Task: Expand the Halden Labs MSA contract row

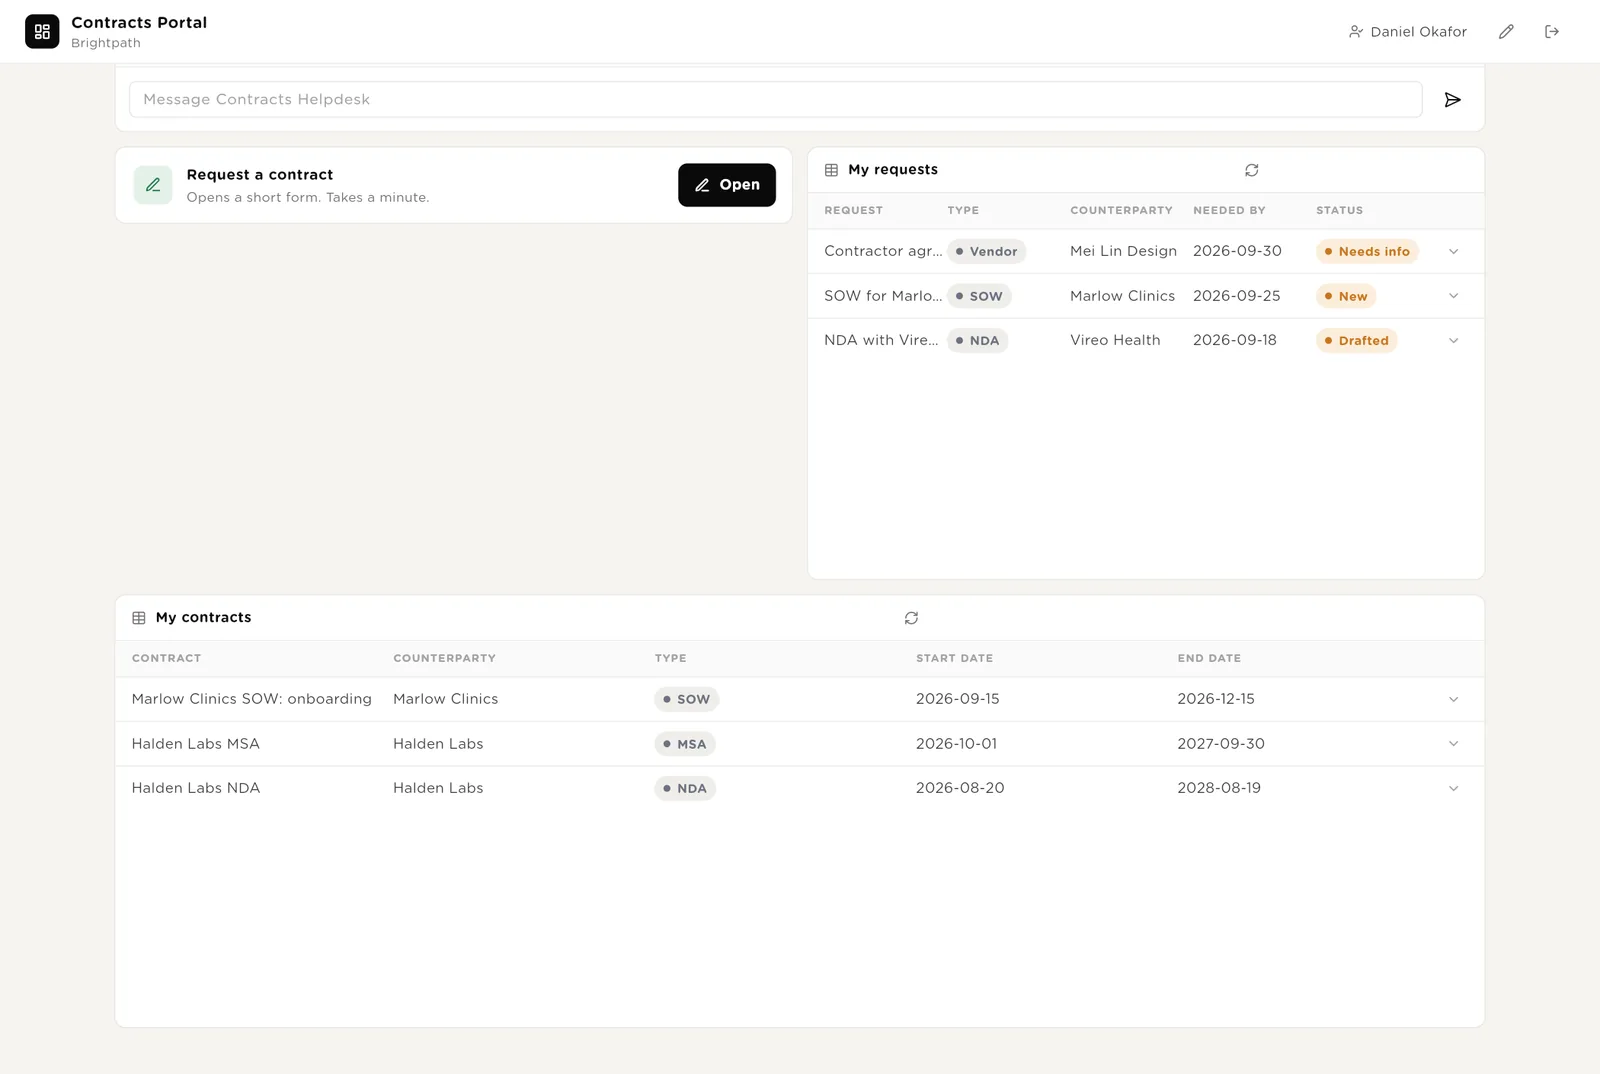Action: [1454, 744]
